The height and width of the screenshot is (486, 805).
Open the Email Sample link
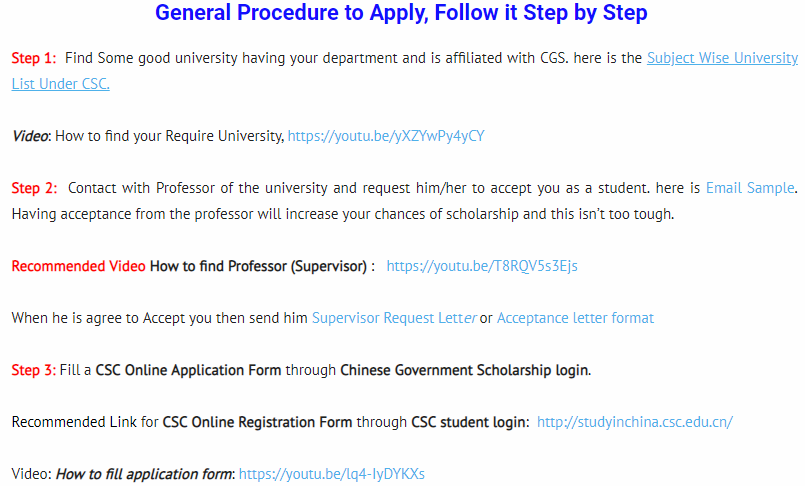click(750, 188)
